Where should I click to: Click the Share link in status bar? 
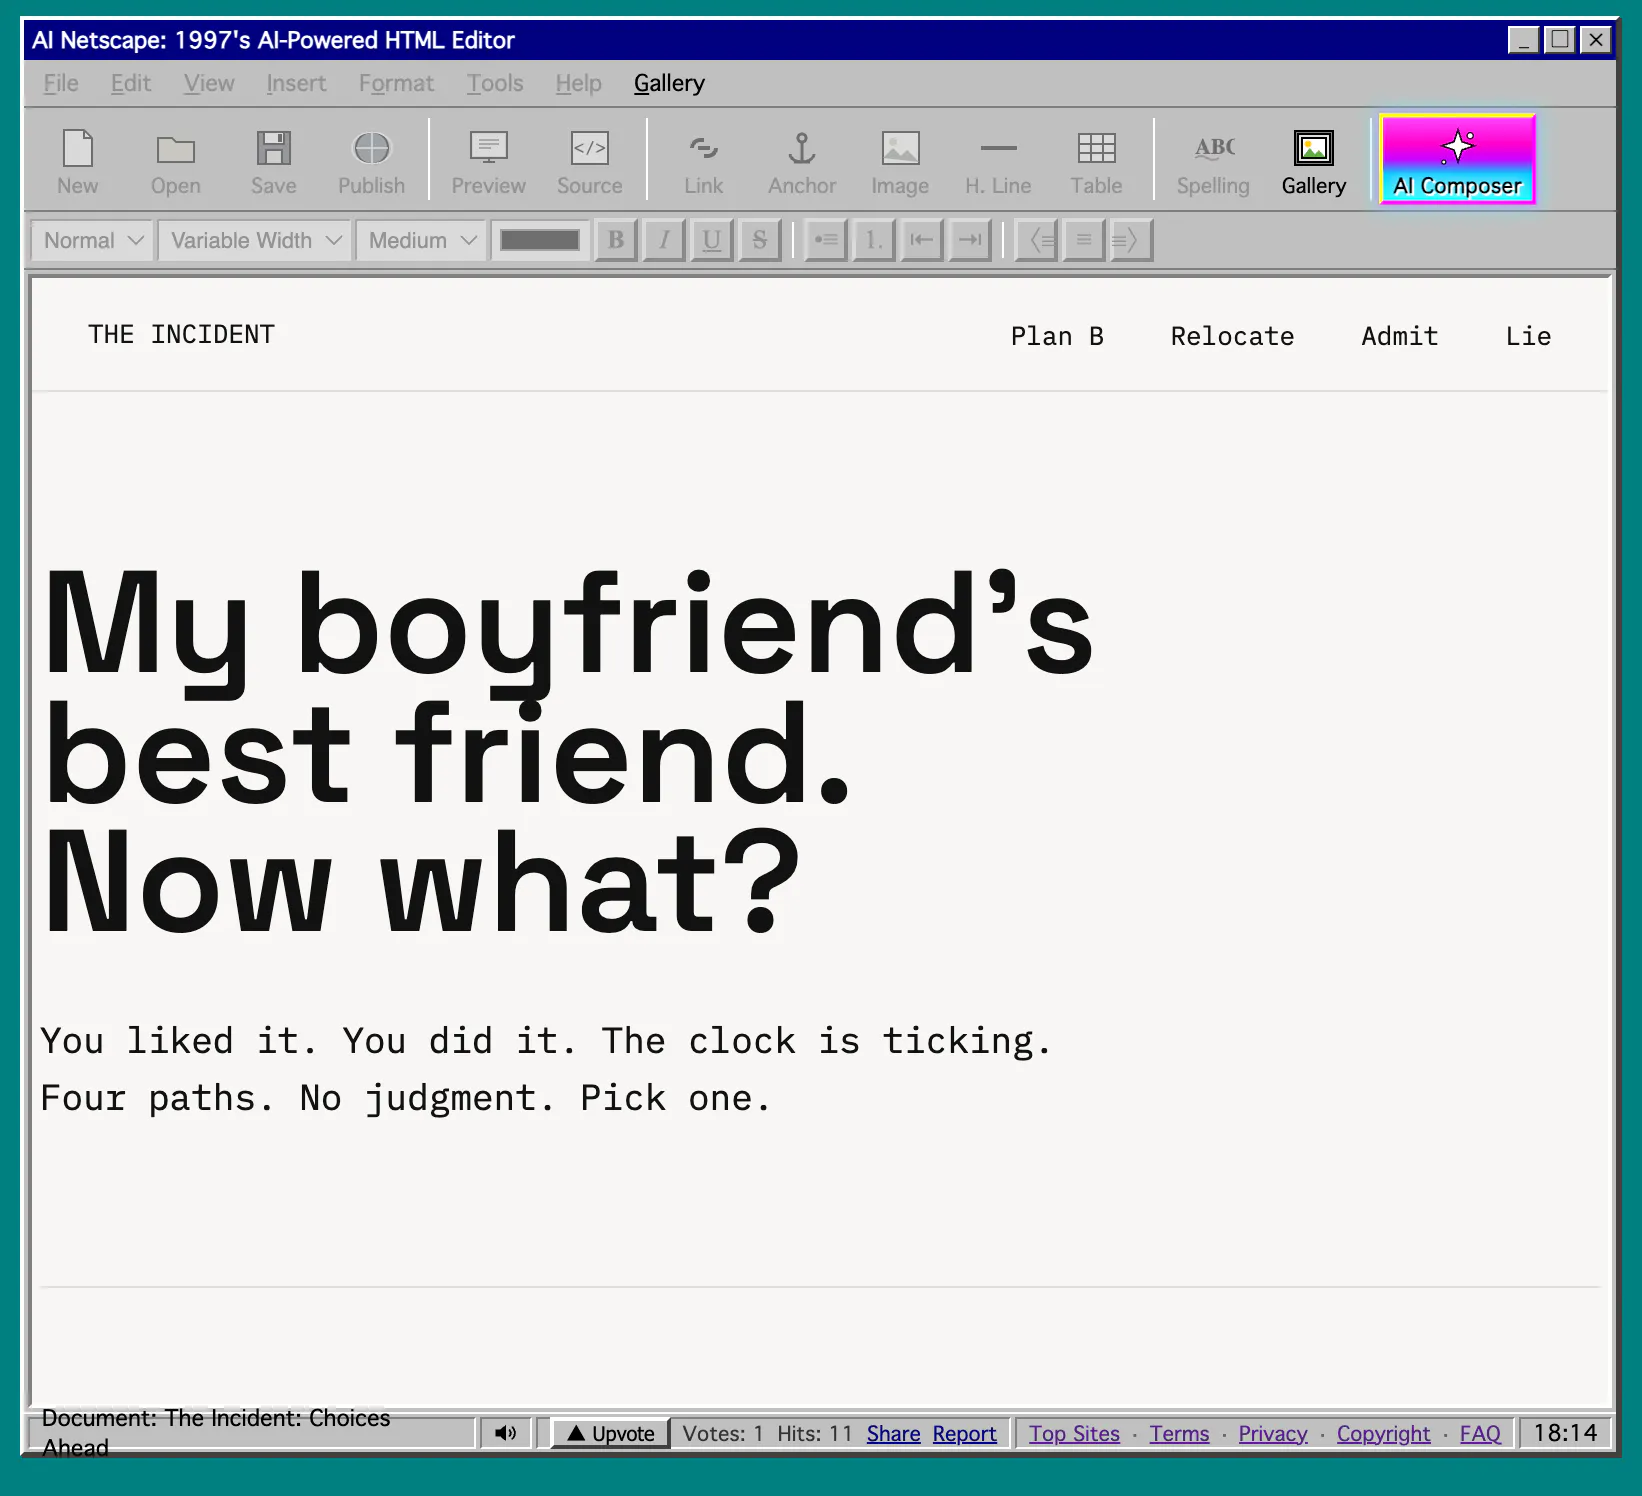click(893, 1433)
